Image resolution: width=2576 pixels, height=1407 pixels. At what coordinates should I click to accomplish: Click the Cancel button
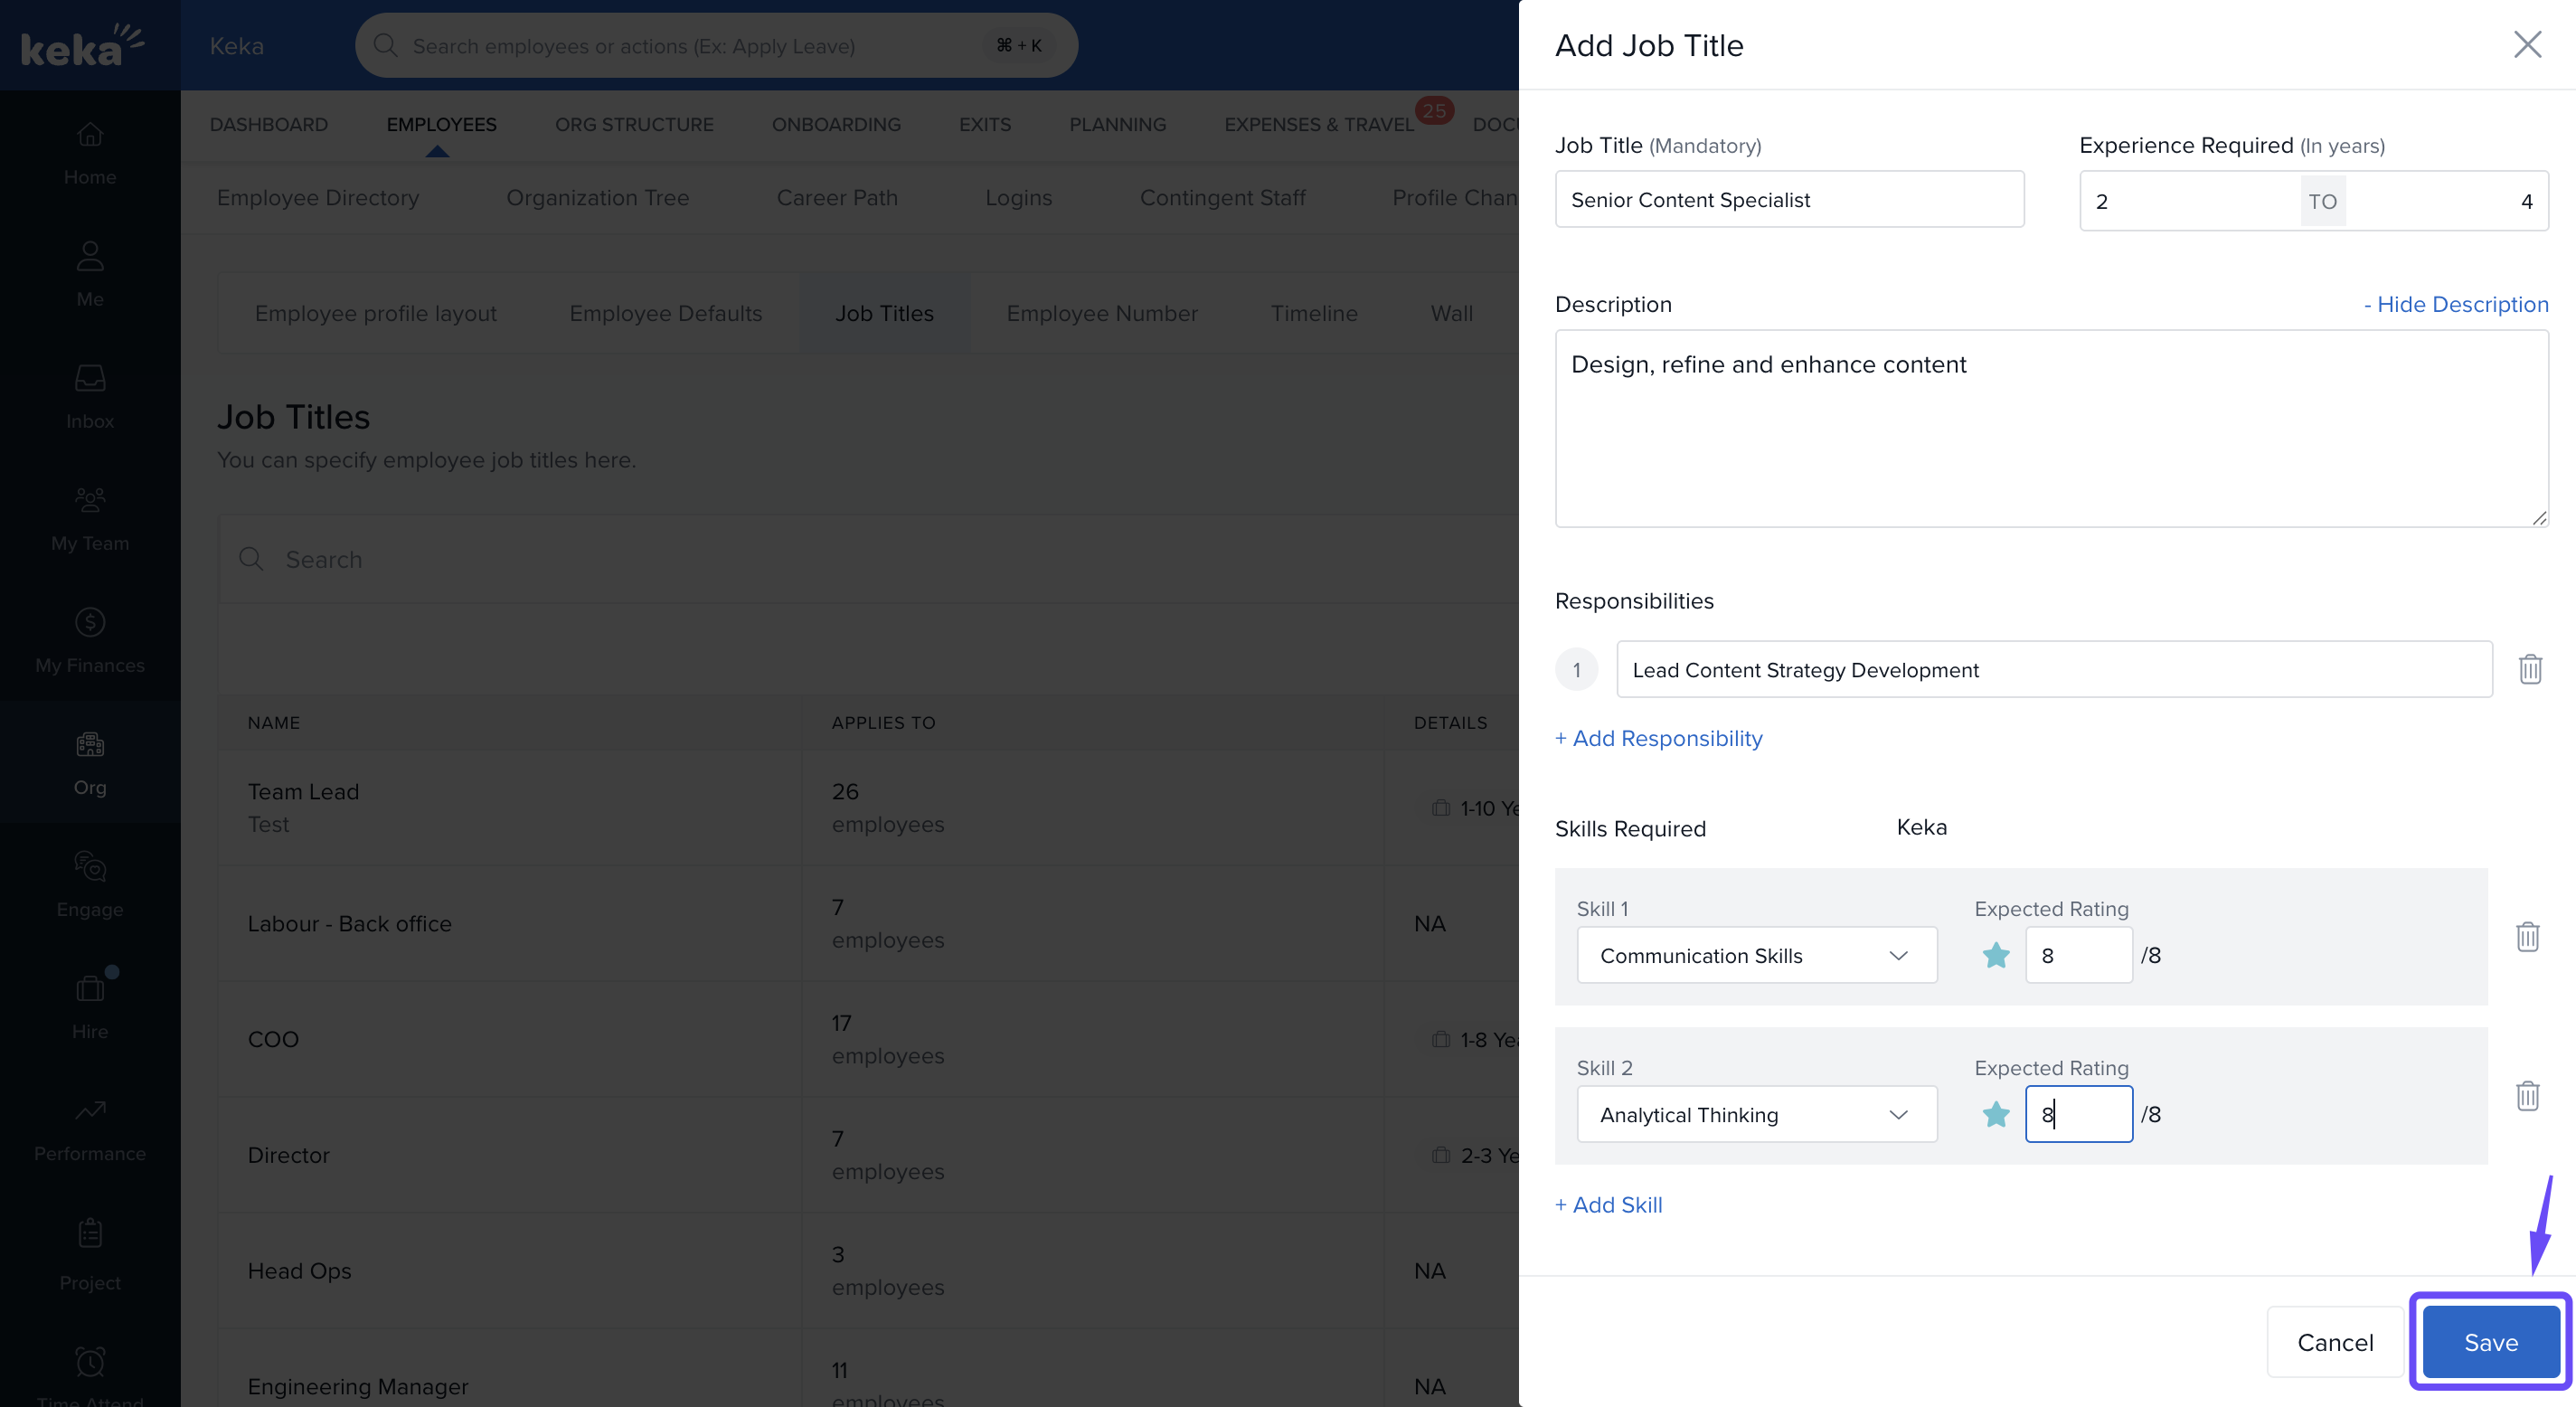[x=2334, y=1342]
